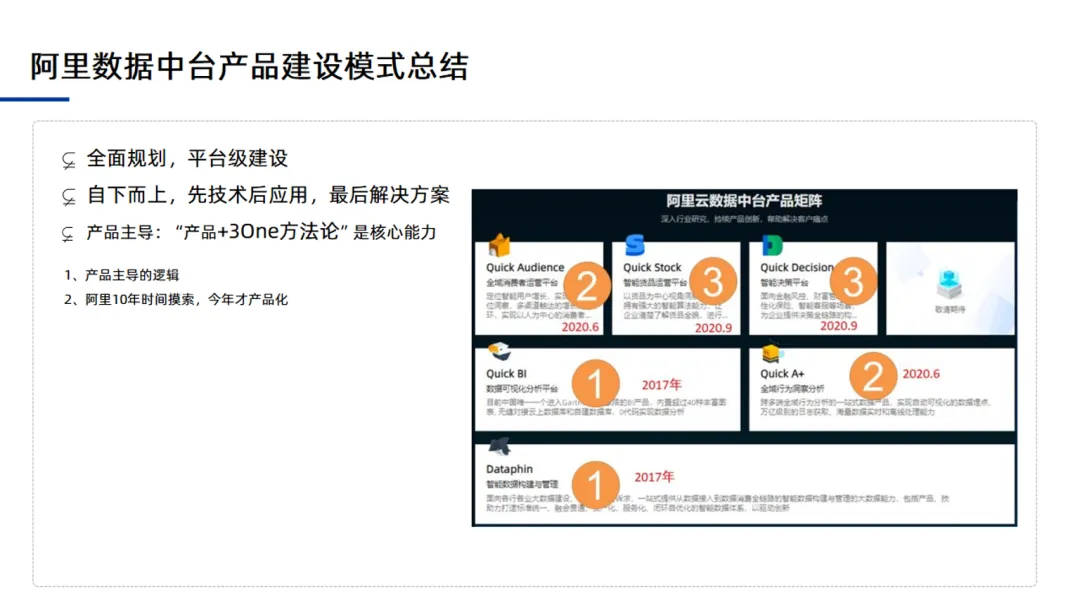This screenshot has width=1080, height=608.
Task: Click the 2017年 label in Quick BI card
Action: click(x=661, y=385)
